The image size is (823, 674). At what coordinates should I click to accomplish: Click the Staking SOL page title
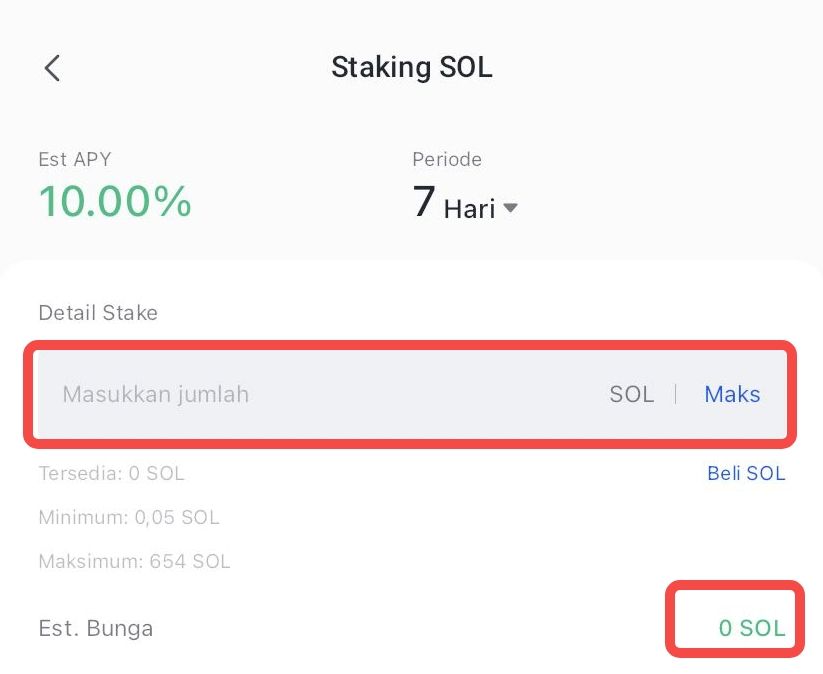point(411,67)
